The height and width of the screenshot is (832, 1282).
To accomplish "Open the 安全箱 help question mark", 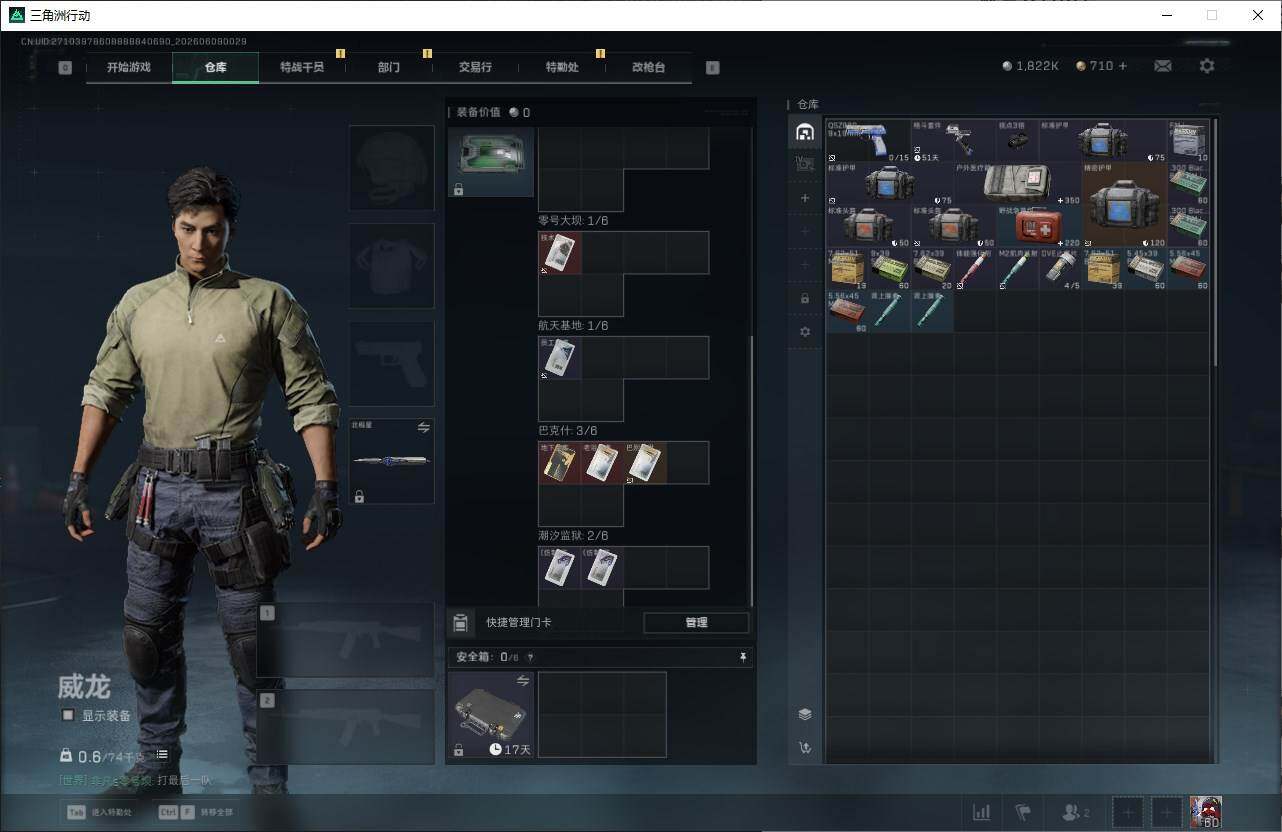I will [530, 658].
